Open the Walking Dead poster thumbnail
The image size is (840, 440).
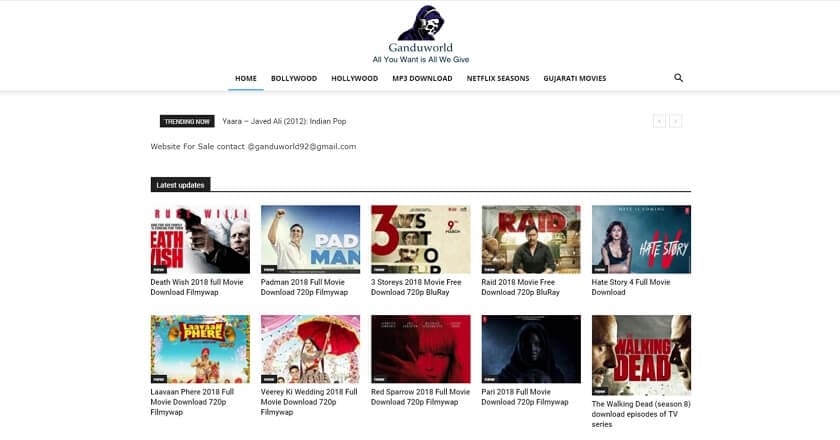[641, 355]
